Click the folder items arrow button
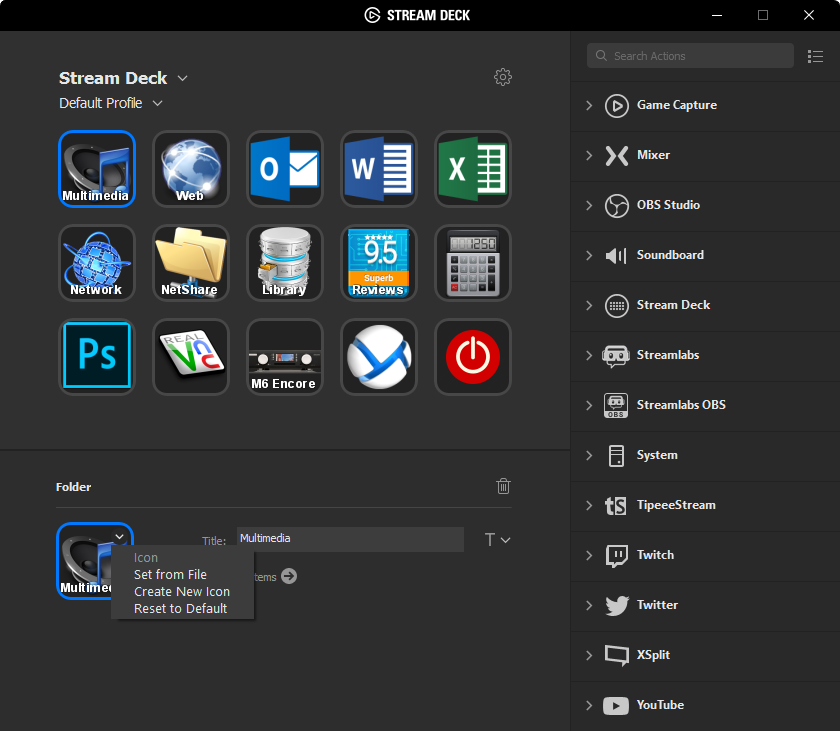 point(289,576)
